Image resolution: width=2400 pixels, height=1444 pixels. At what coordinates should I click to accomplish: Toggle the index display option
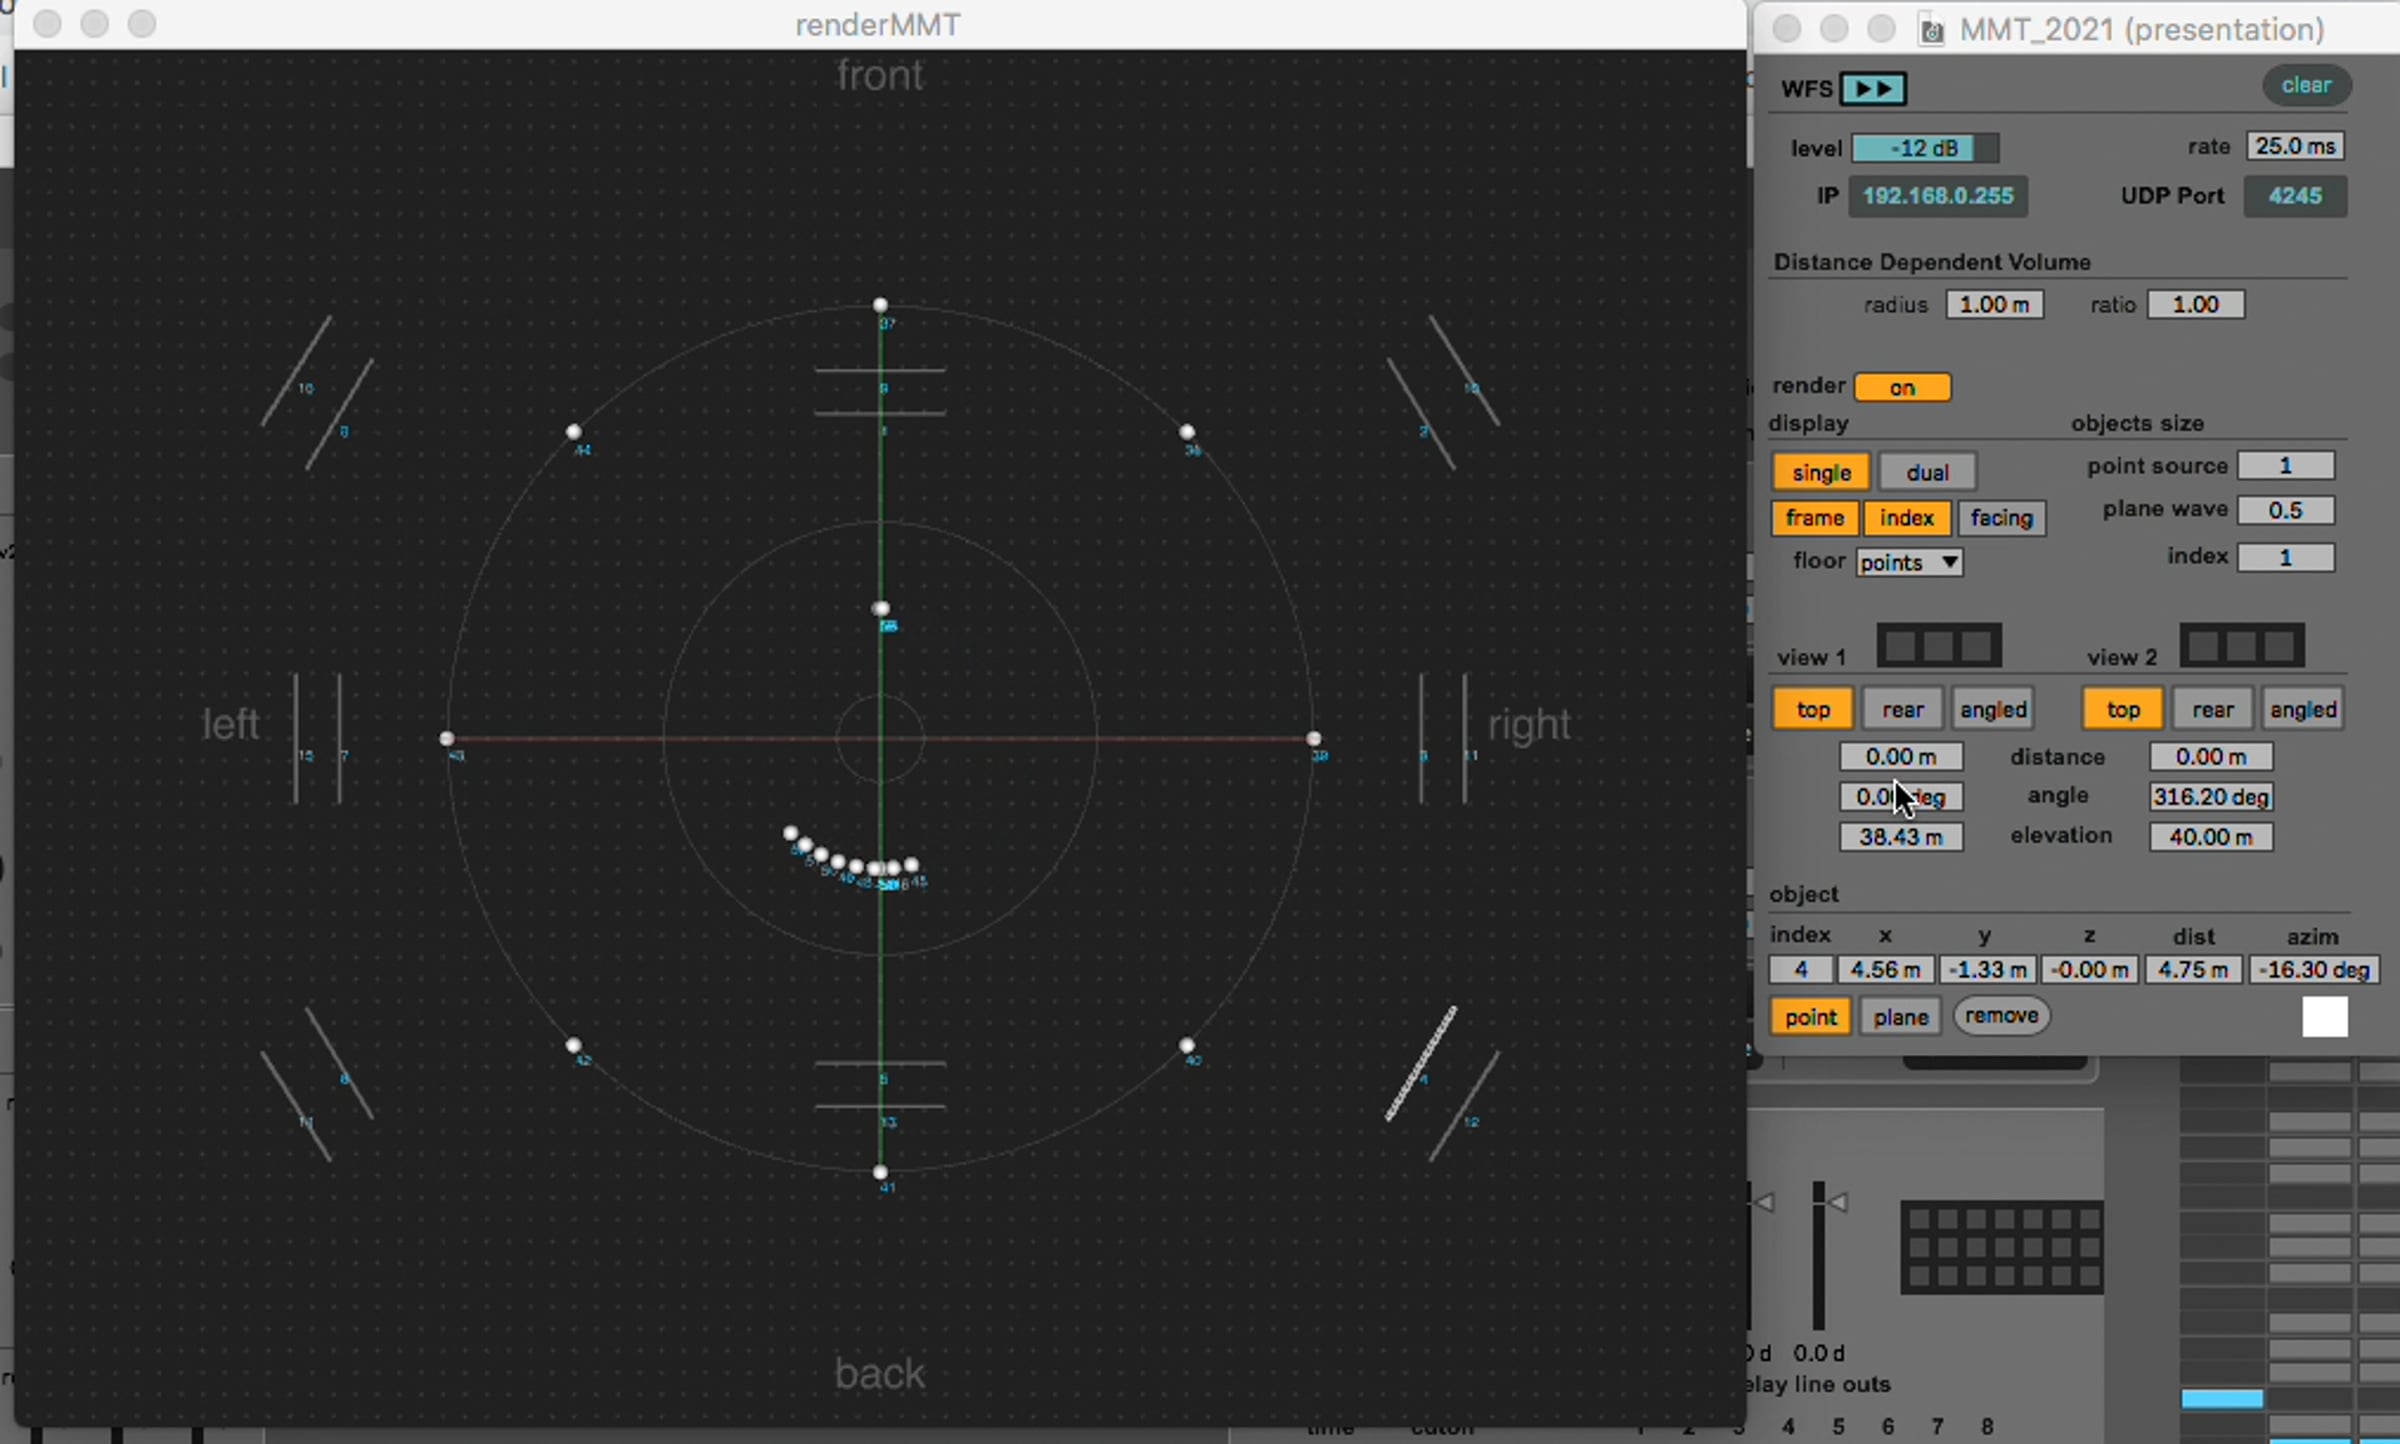tap(1907, 518)
